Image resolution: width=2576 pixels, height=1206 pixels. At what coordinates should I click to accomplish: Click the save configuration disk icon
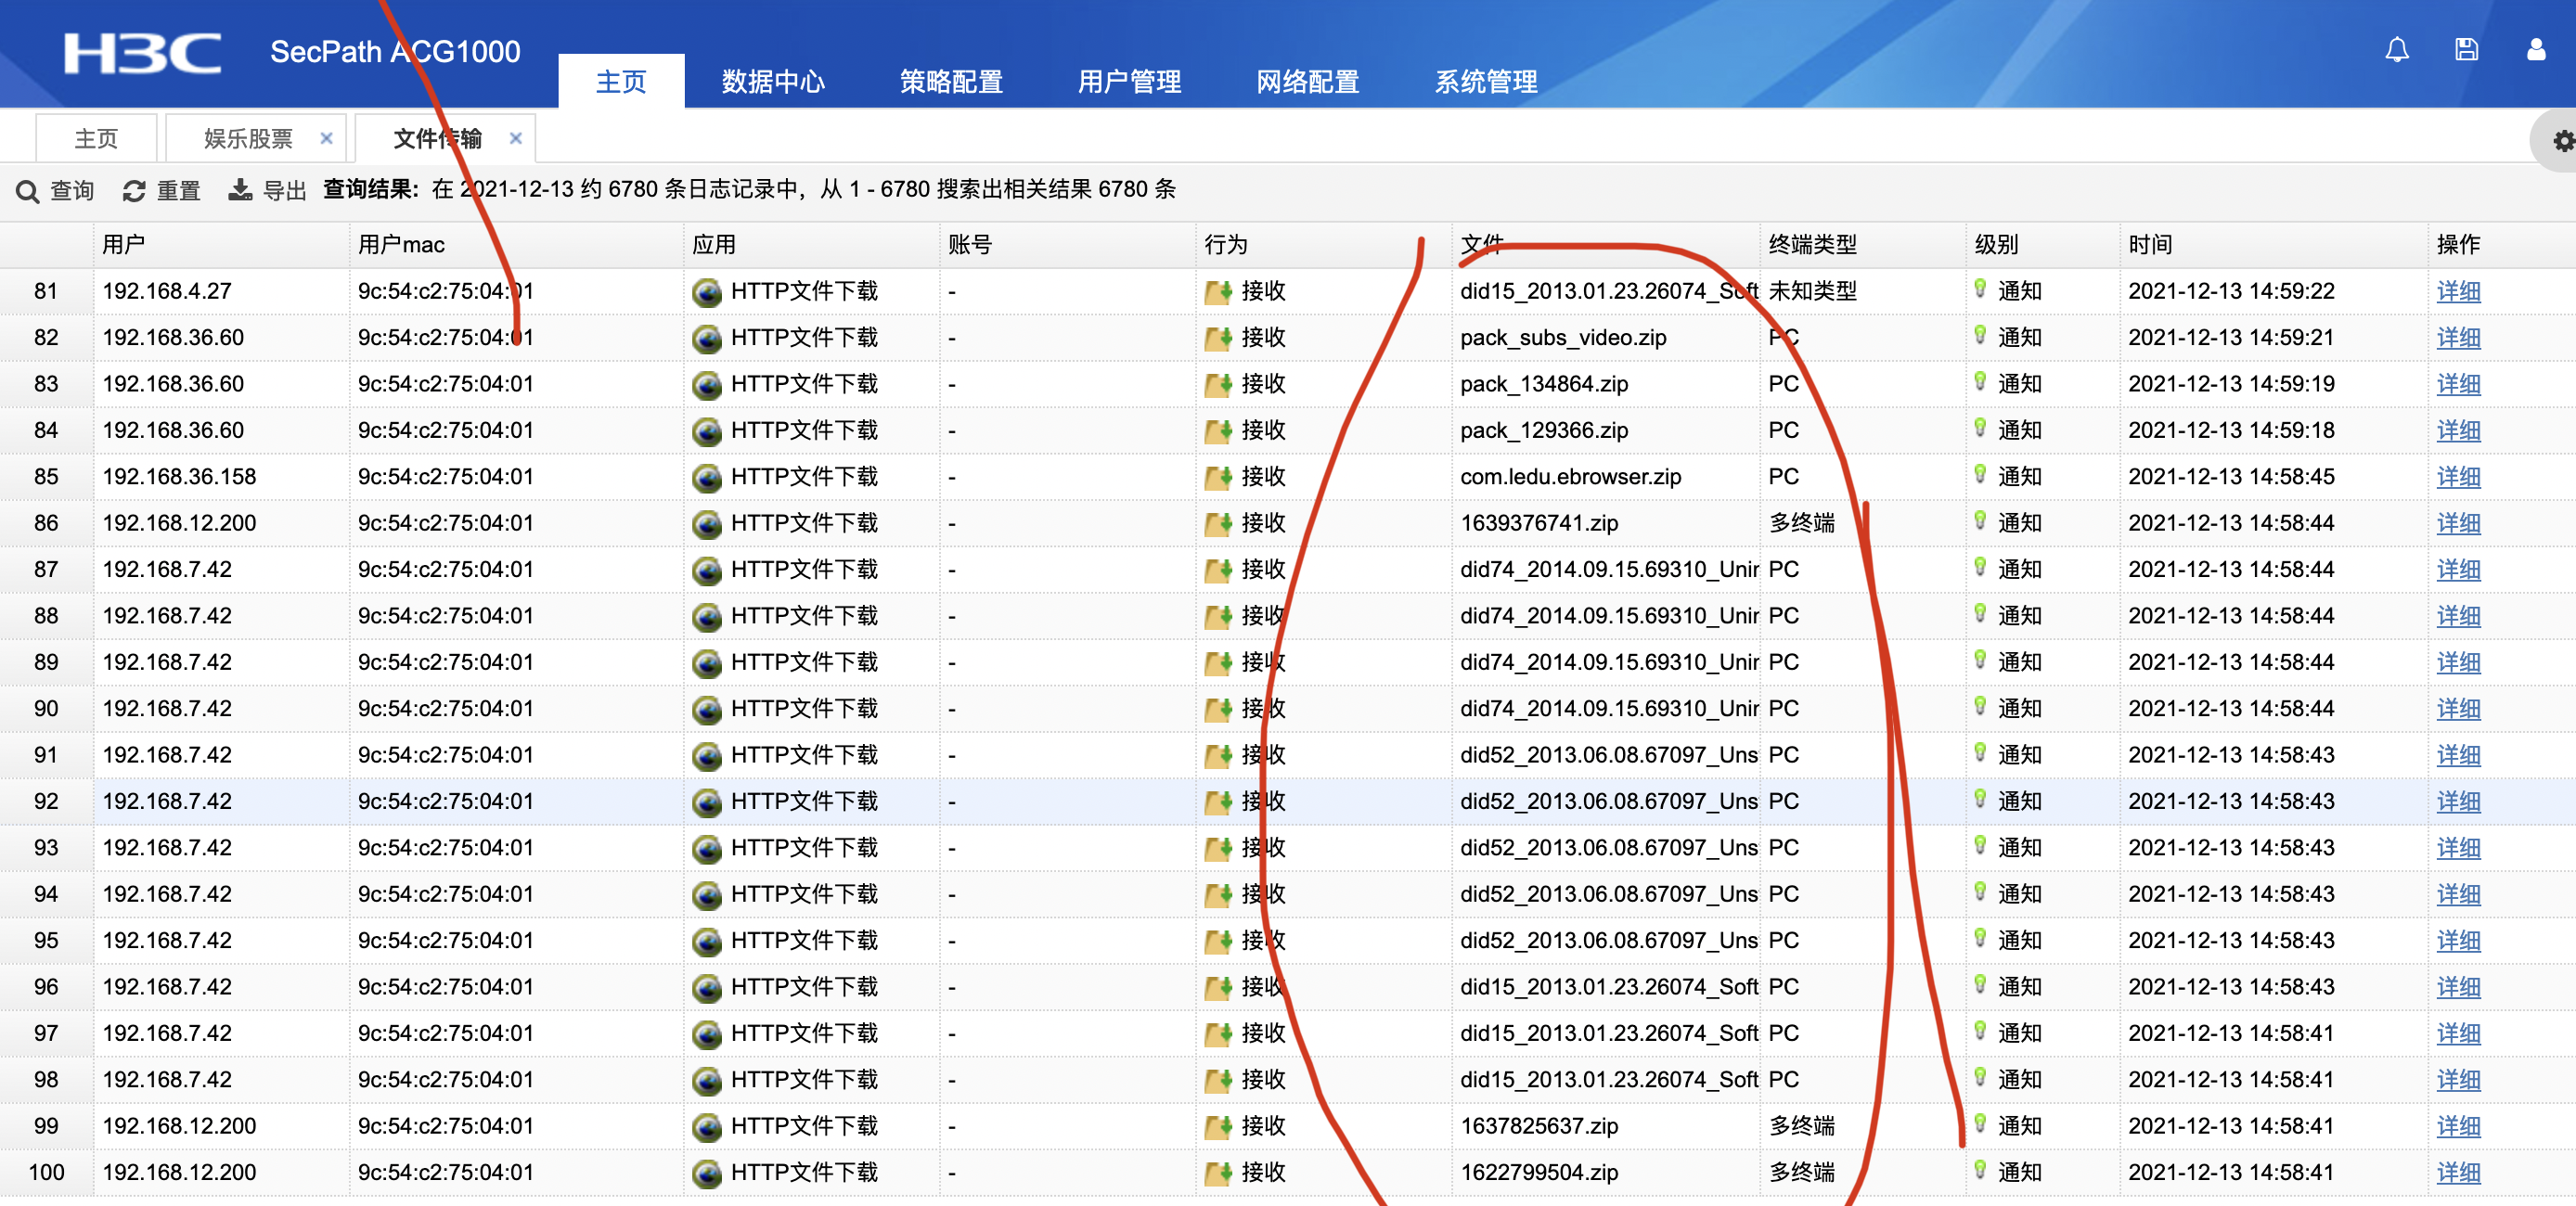coord(2466,50)
